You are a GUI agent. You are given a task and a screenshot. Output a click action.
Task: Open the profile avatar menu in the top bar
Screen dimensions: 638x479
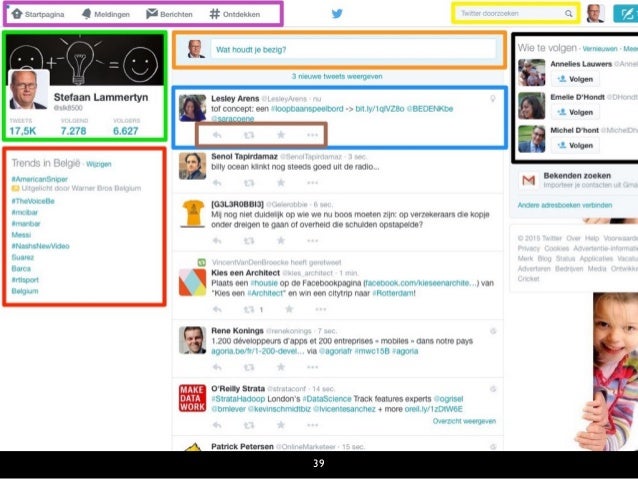click(595, 13)
